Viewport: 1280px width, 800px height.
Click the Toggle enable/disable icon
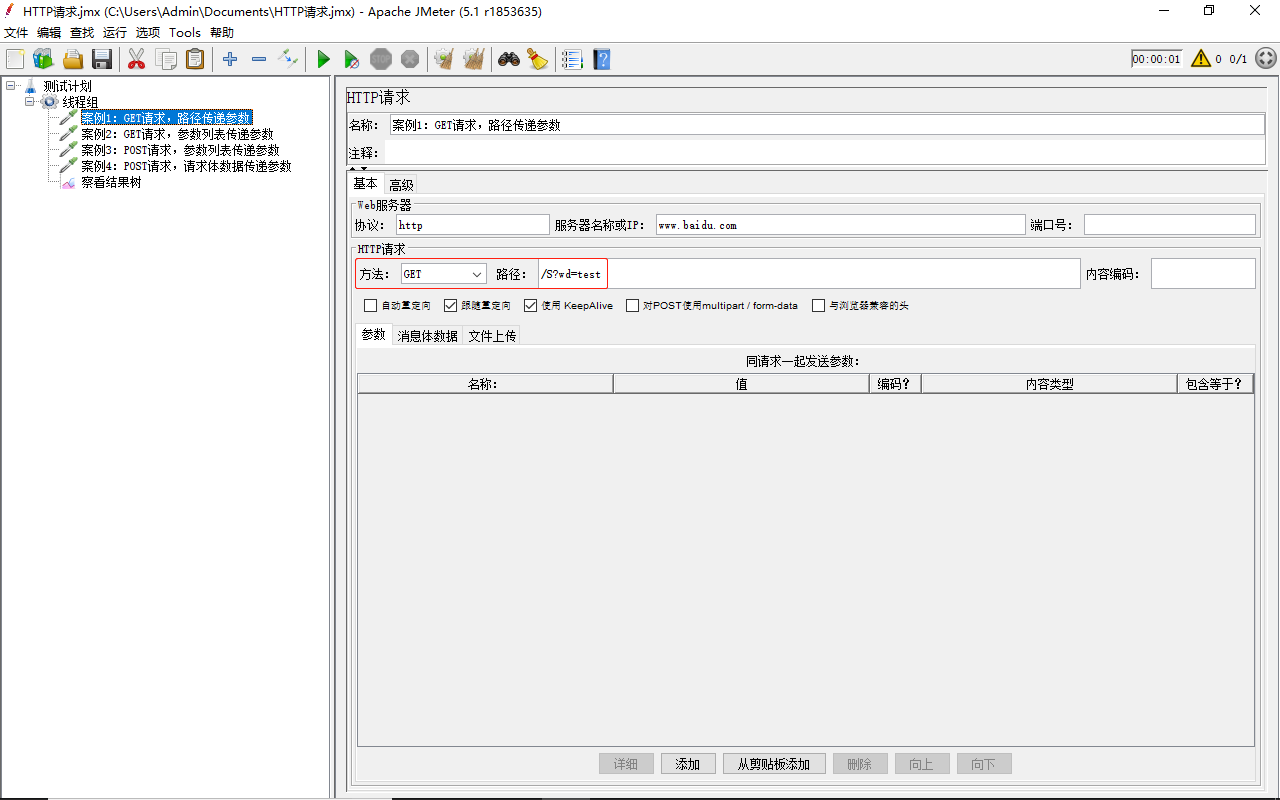click(x=288, y=60)
